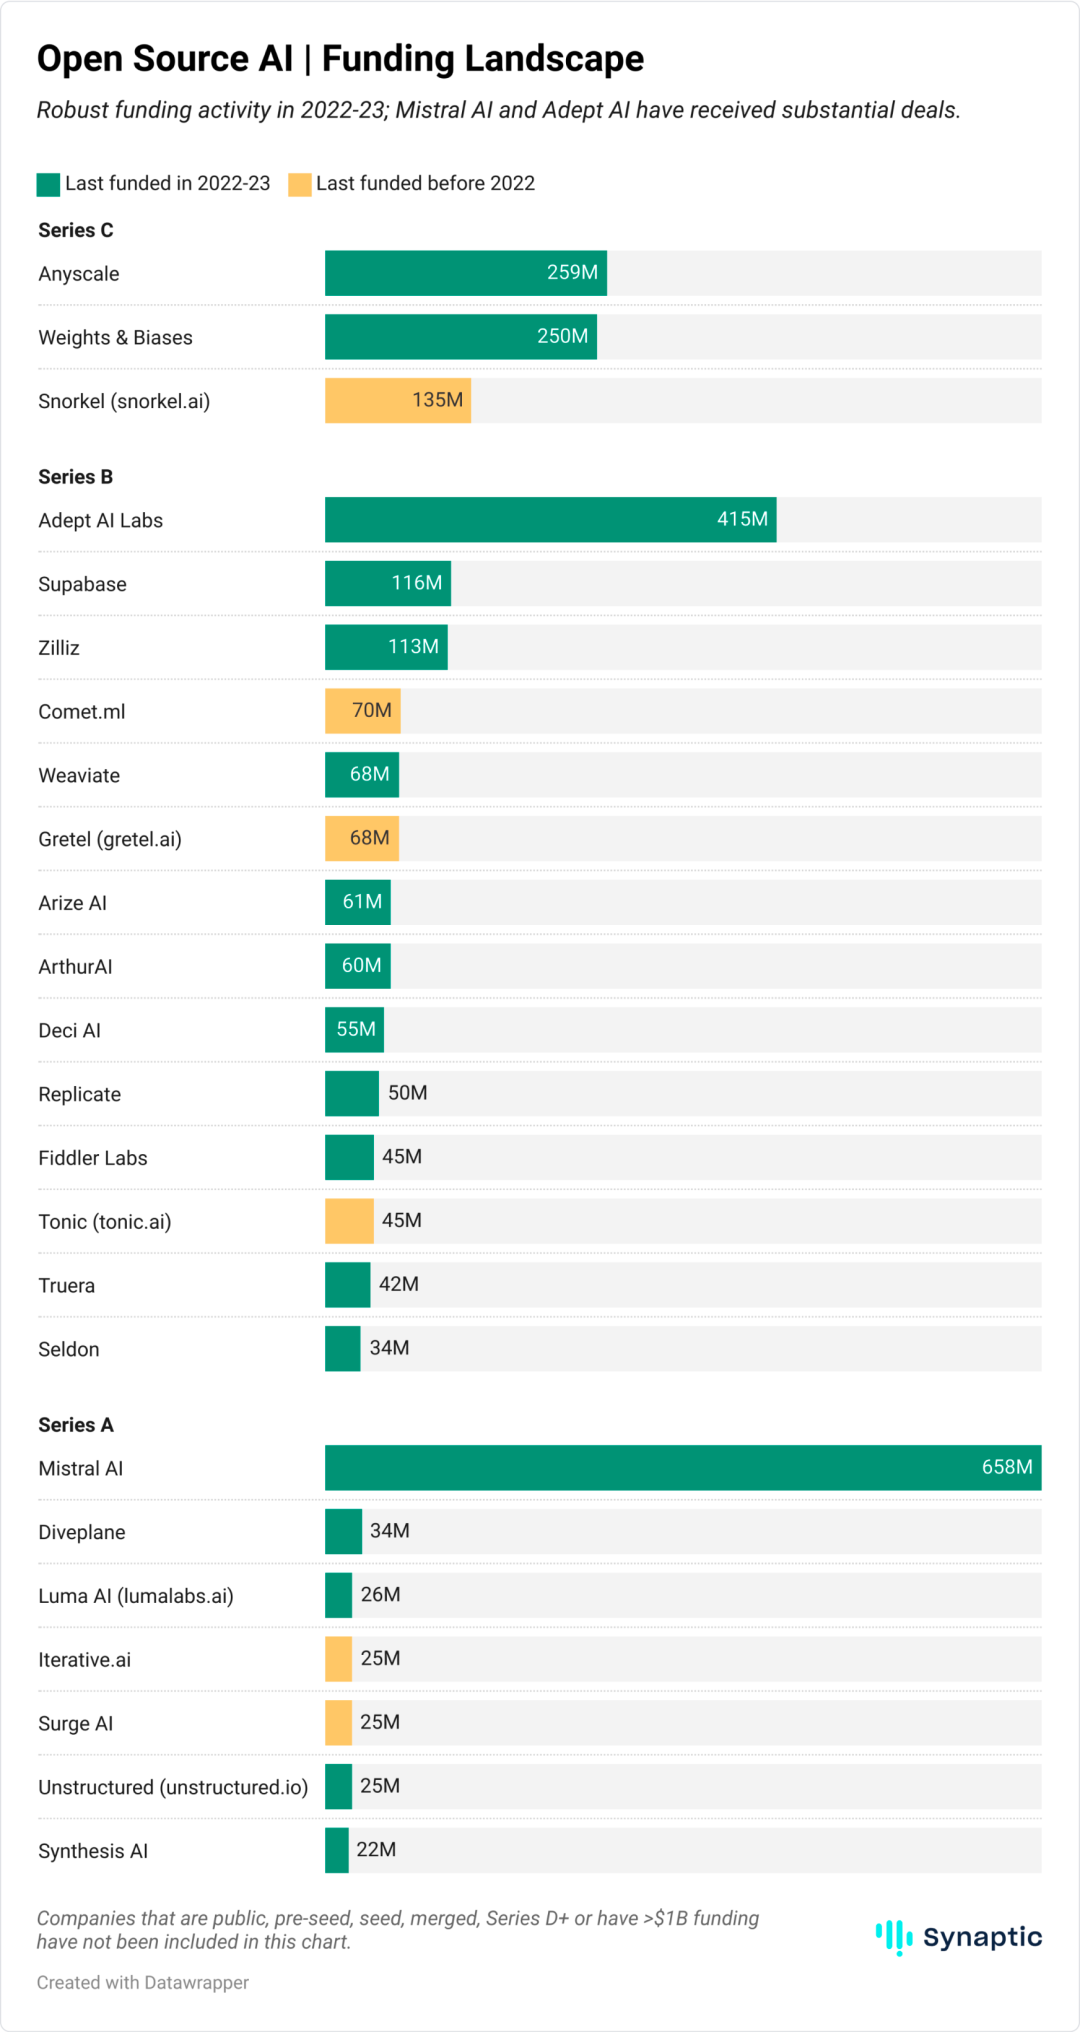Click the green 'Last funded in 2022-23' legend swatch
Viewport: 1080px width, 2032px height.
click(x=48, y=184)
